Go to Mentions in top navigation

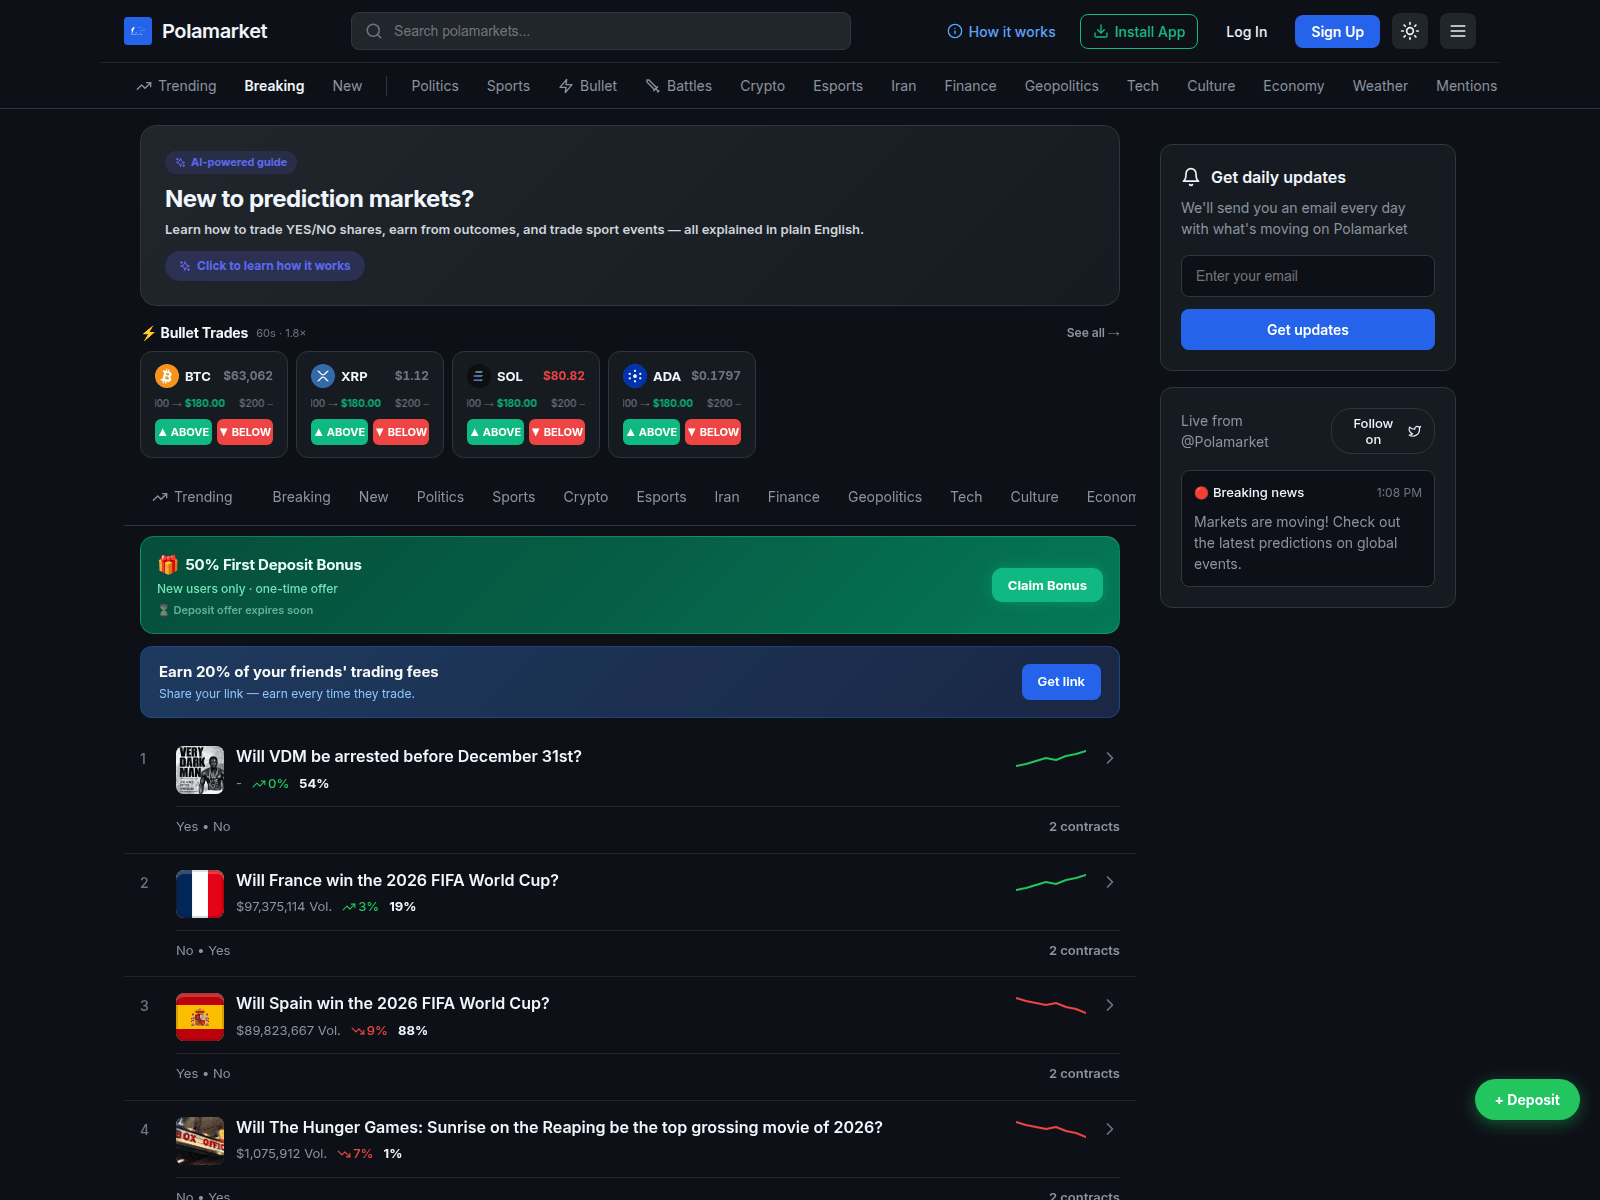tap(1466, 86)
